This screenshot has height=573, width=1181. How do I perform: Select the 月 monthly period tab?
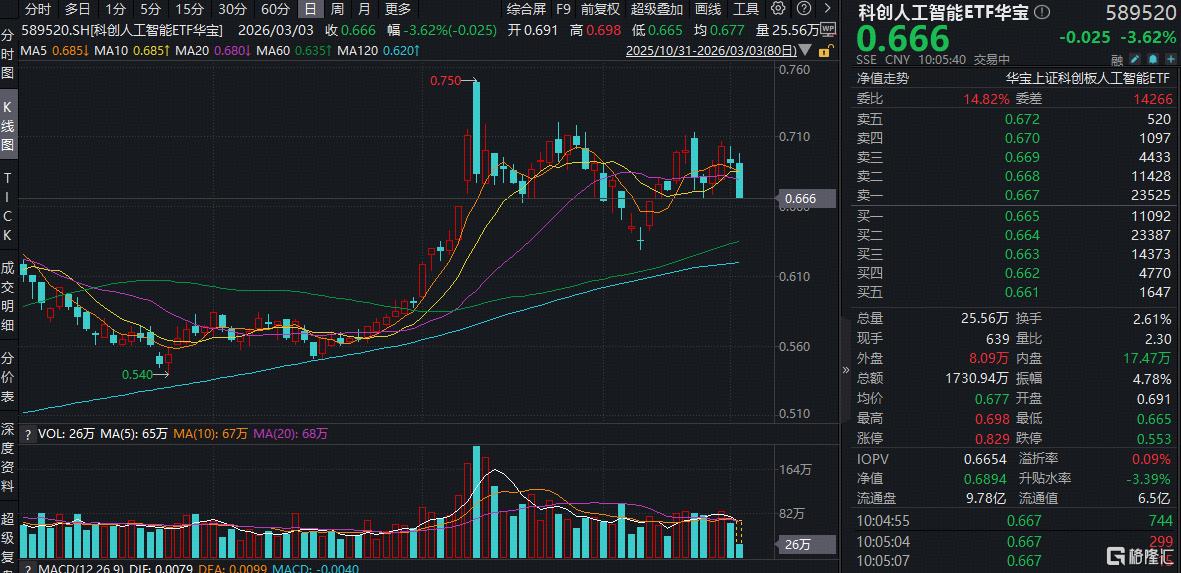pos(365,9)
